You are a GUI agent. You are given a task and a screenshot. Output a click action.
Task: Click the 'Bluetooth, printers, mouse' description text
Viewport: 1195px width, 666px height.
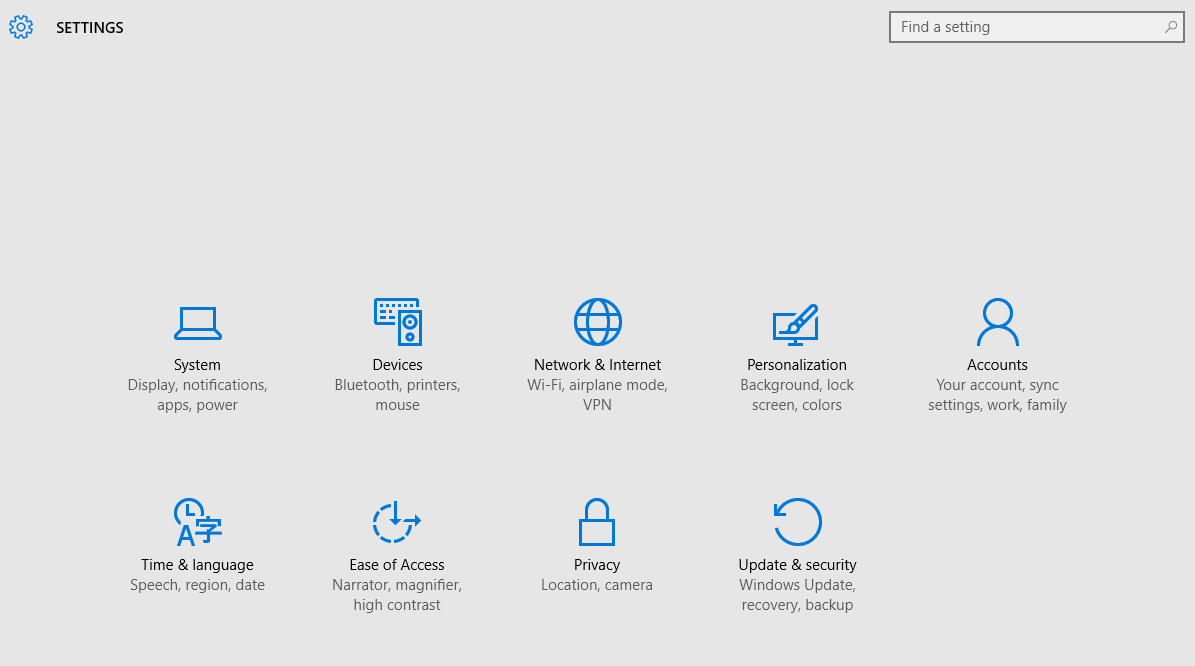pos(397,394)
